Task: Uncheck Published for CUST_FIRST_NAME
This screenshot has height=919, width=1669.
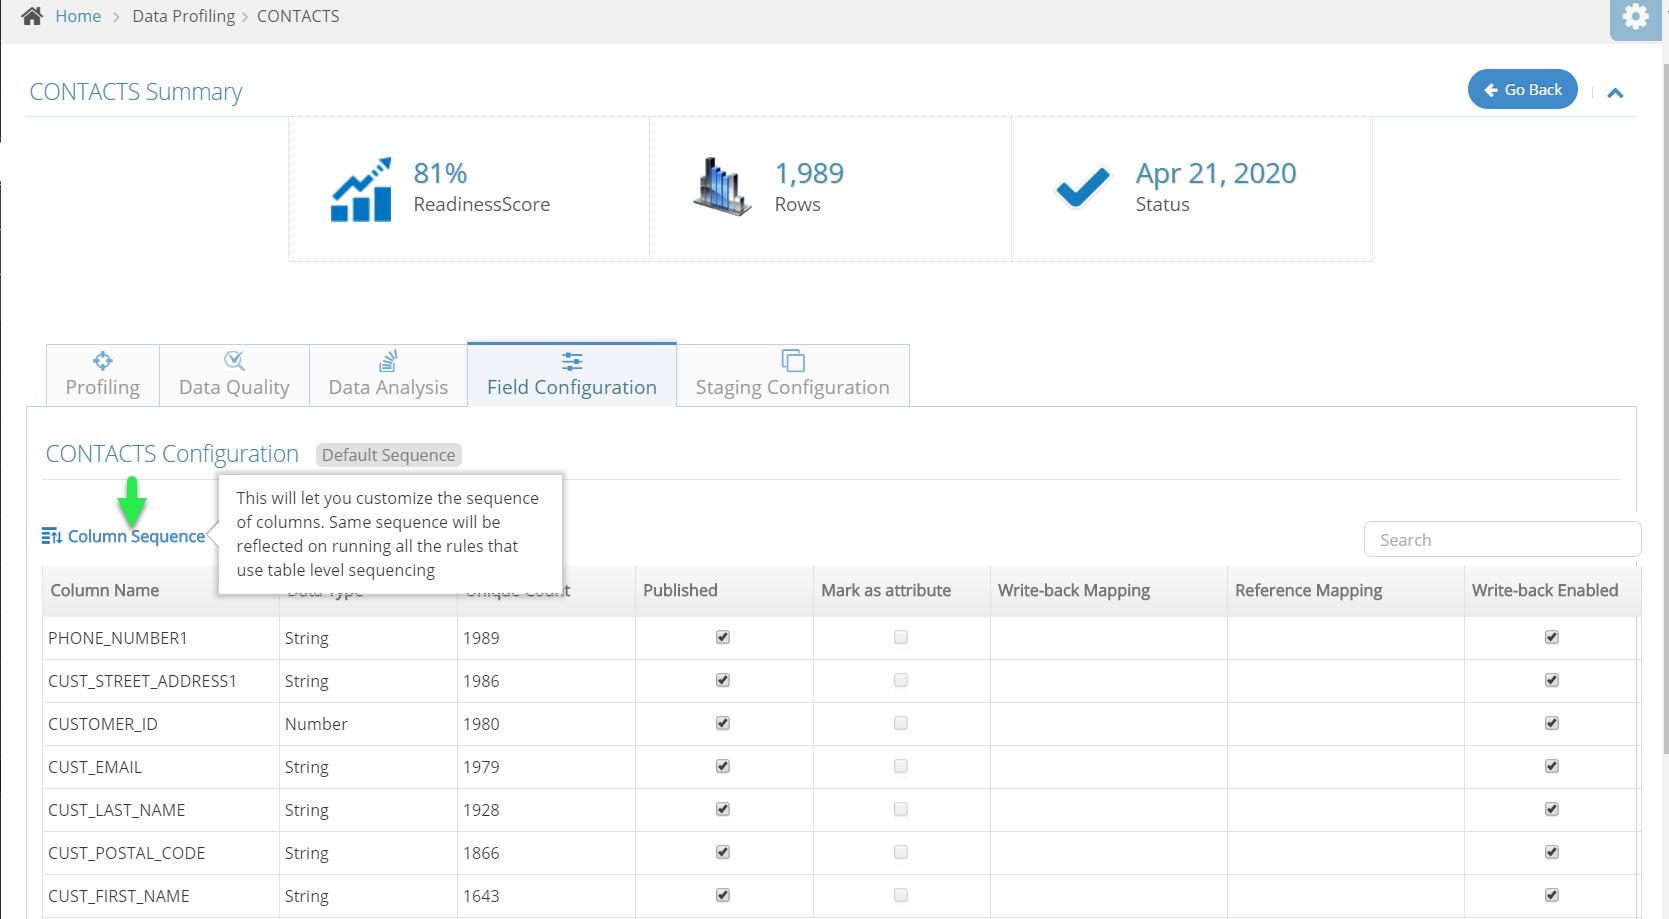Action: click(x=723, y=895)
